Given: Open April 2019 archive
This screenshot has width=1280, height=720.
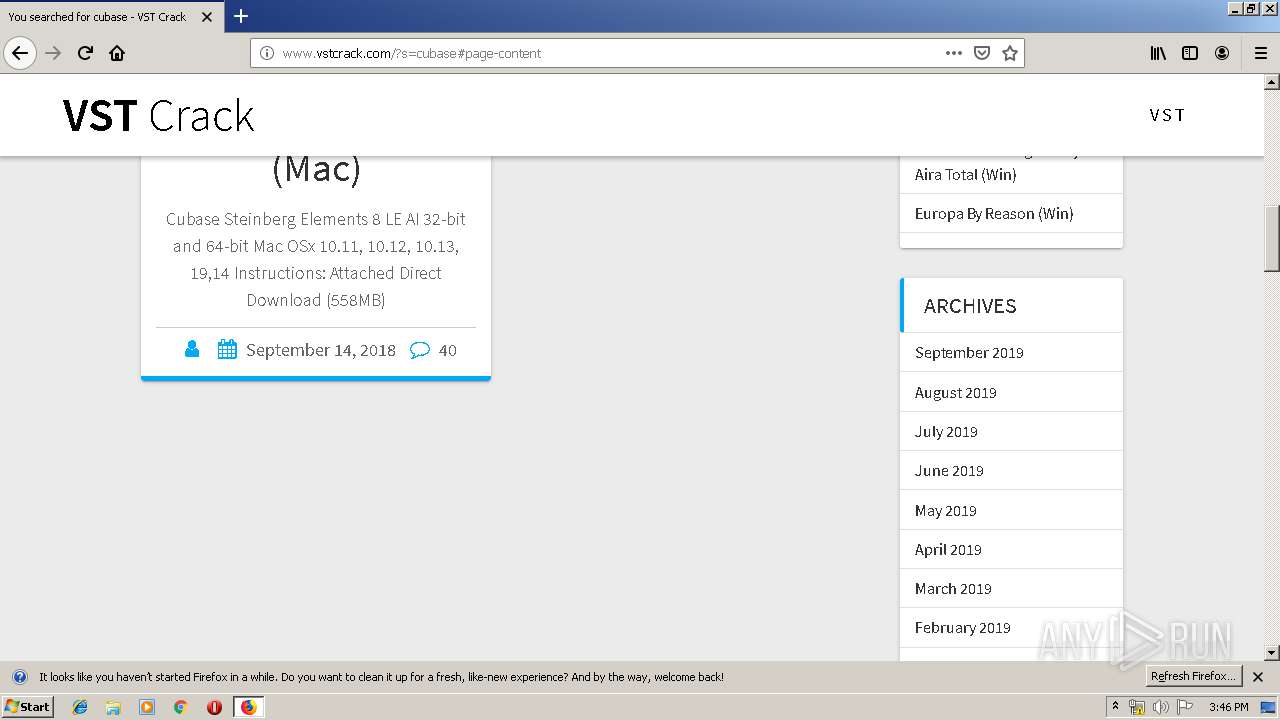Looking at the screenshot, I should point(948,549).
